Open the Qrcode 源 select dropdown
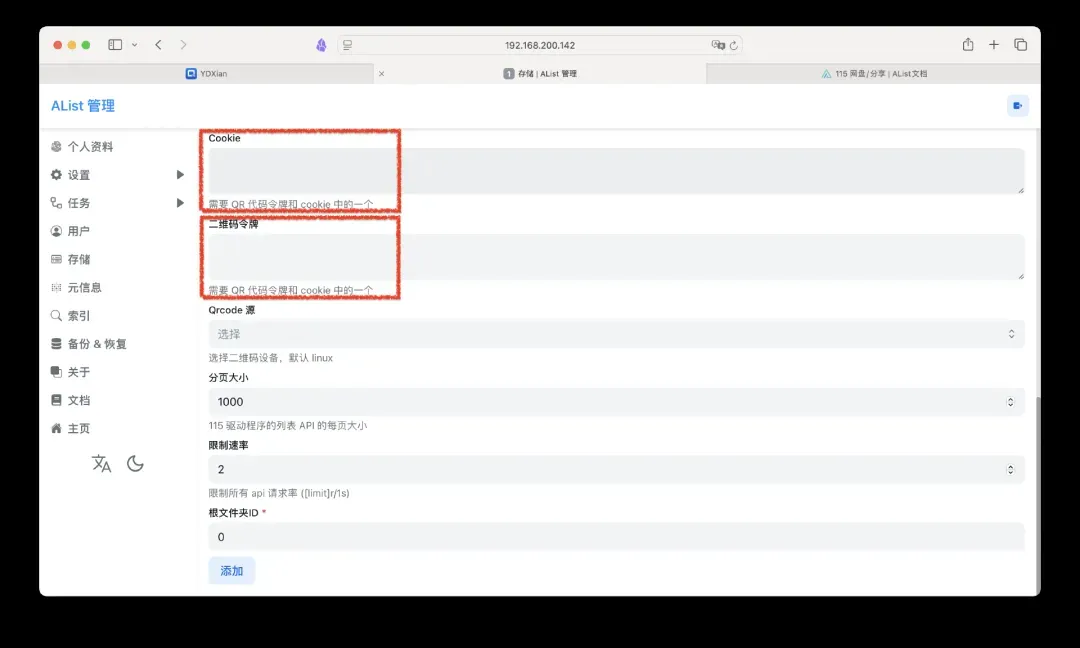 pos(616,334)
